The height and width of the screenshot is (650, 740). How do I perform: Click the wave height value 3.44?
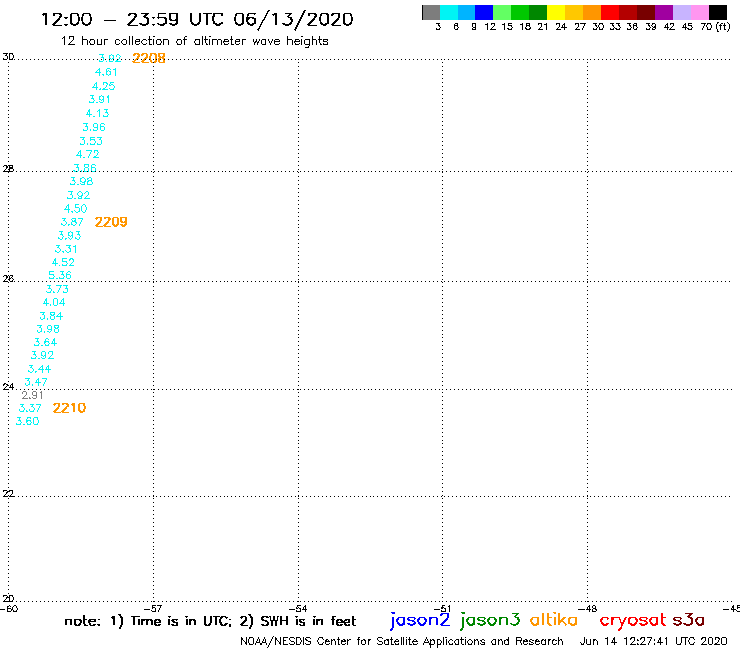tap(39, 369)
